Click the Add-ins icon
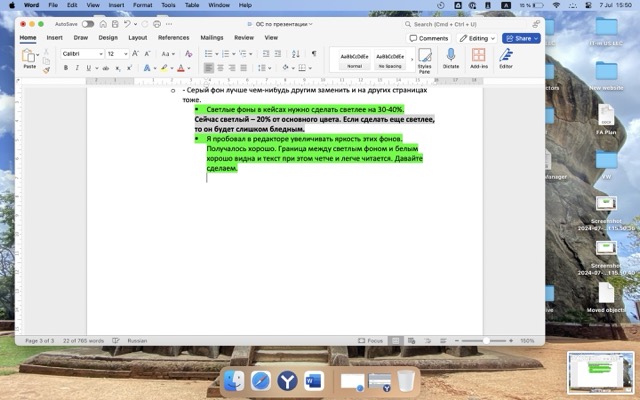This screenshot has height=400, width=640. coord(478,57)
